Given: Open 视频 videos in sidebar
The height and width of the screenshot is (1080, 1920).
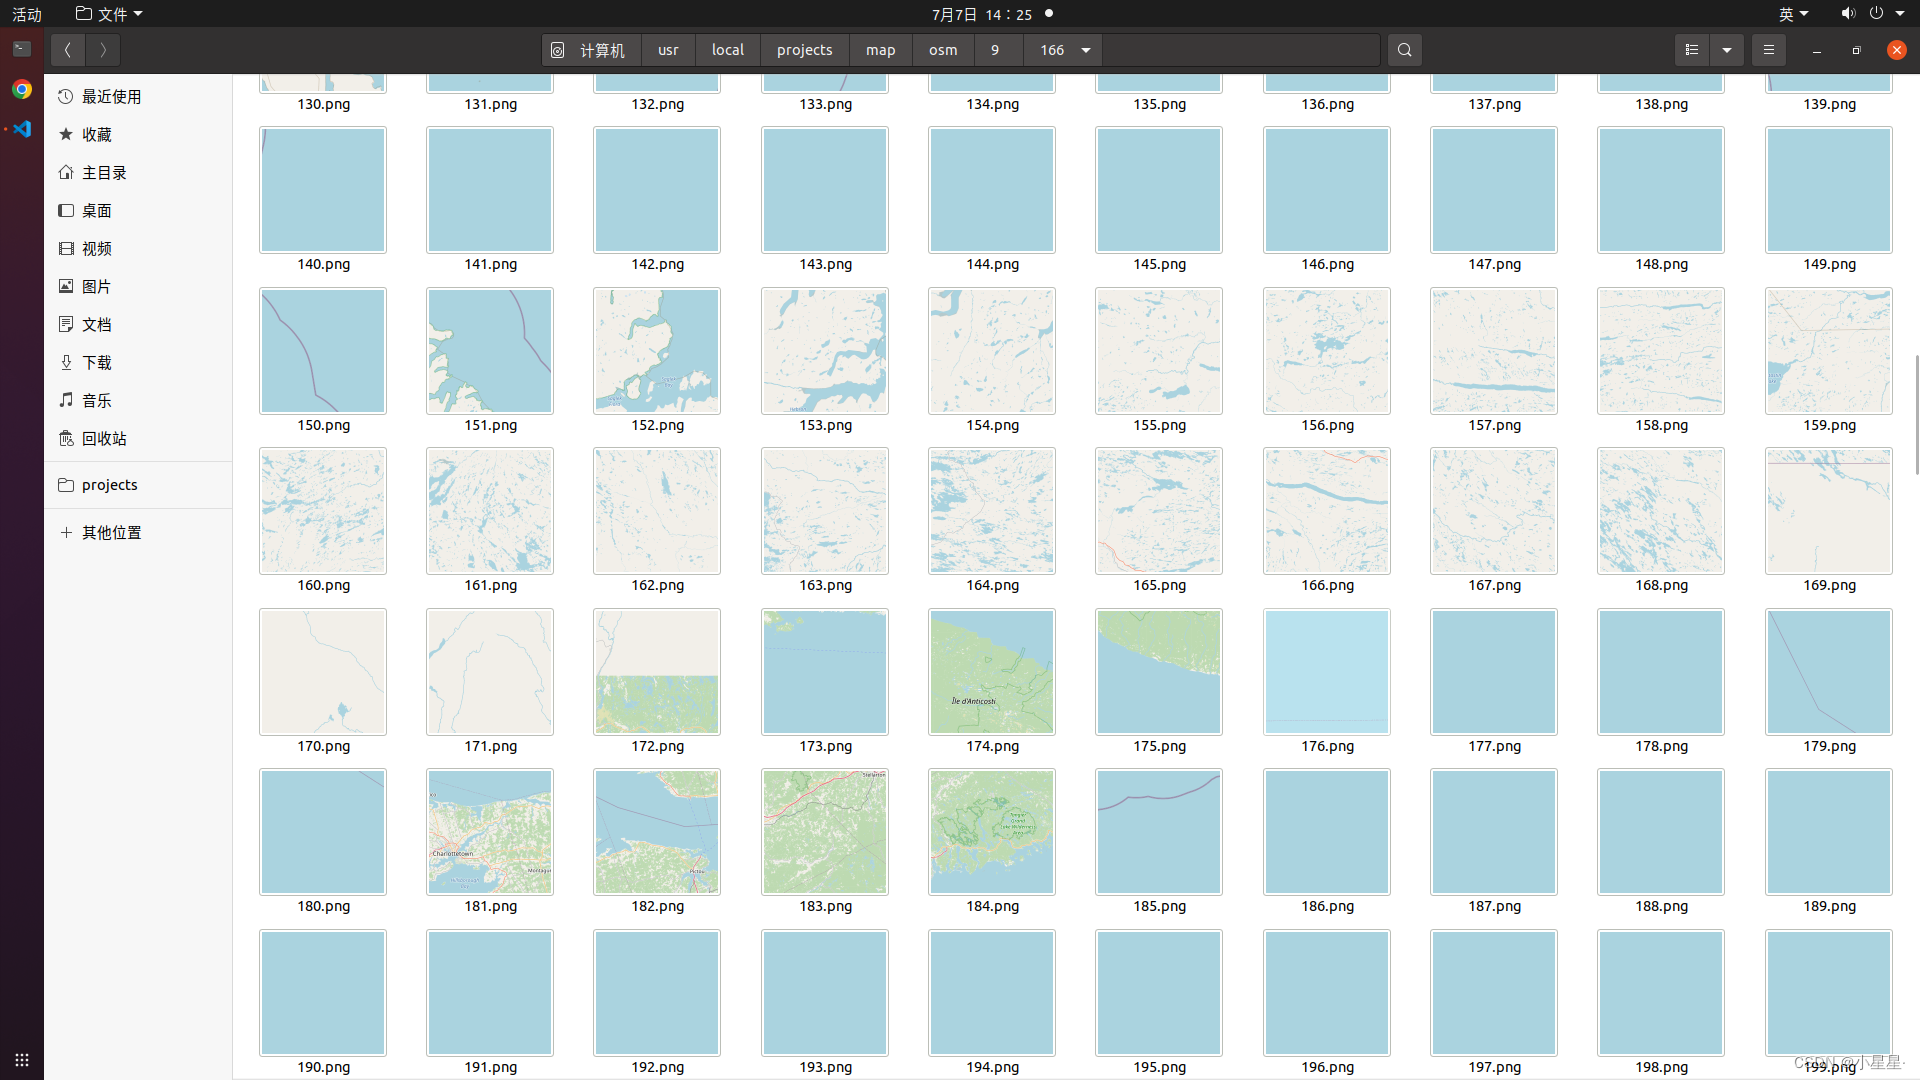Looking at the screenshot, I should [x=138, y=249].
